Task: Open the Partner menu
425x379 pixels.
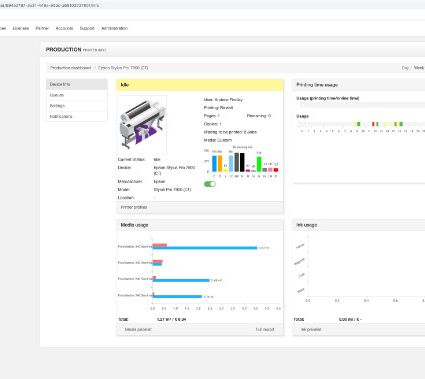Action: tap(42, 28)
